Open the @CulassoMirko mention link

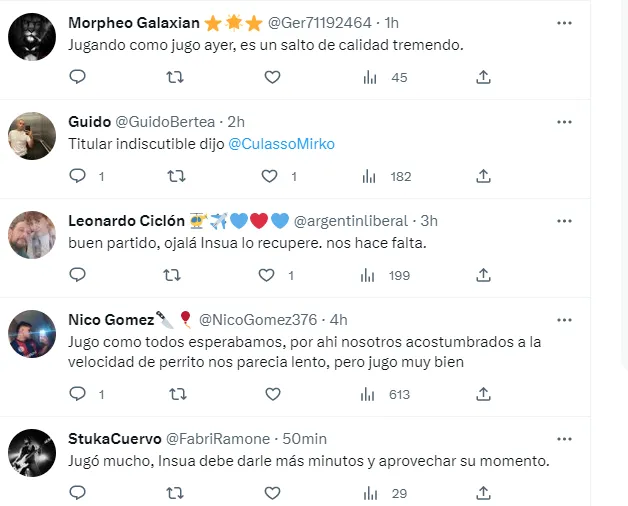point(281,144)
